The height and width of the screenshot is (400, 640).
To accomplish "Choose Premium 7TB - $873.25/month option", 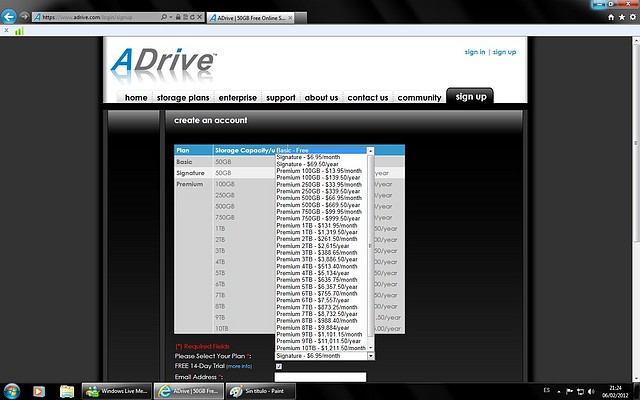I will coord(321,307).
